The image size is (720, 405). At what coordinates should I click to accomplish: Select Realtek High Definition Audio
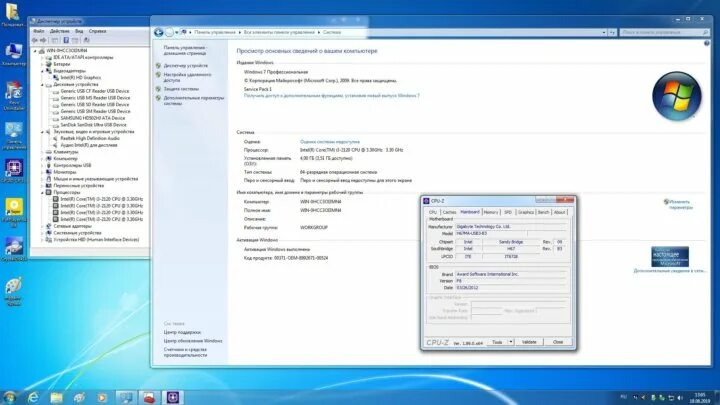90,138
